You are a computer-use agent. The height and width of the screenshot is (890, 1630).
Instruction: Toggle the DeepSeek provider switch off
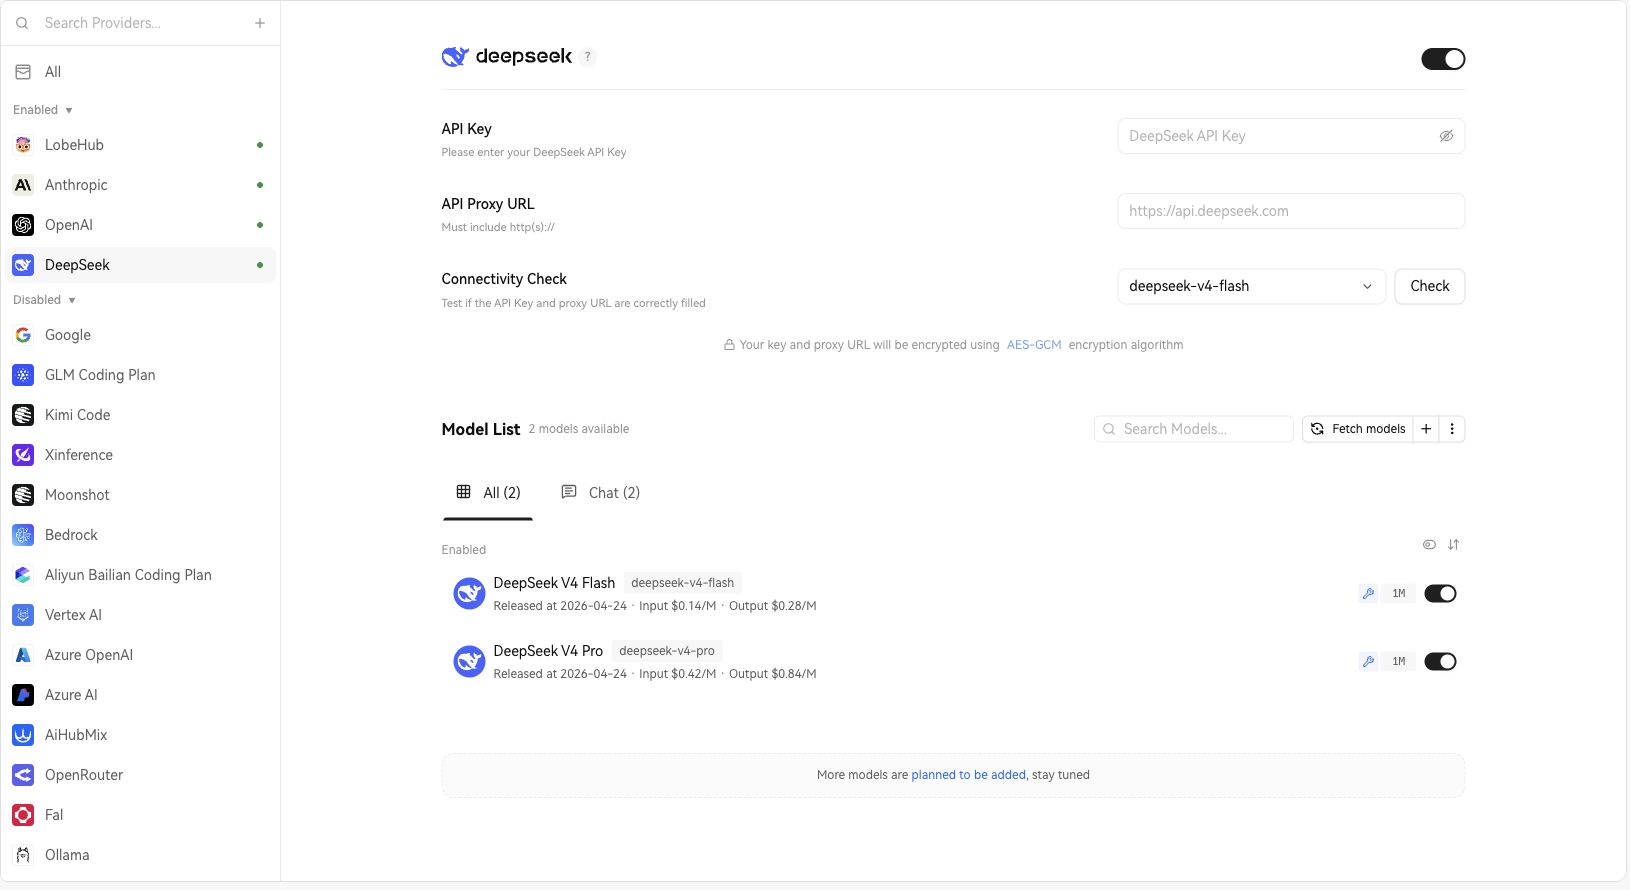coord(1443,59)
